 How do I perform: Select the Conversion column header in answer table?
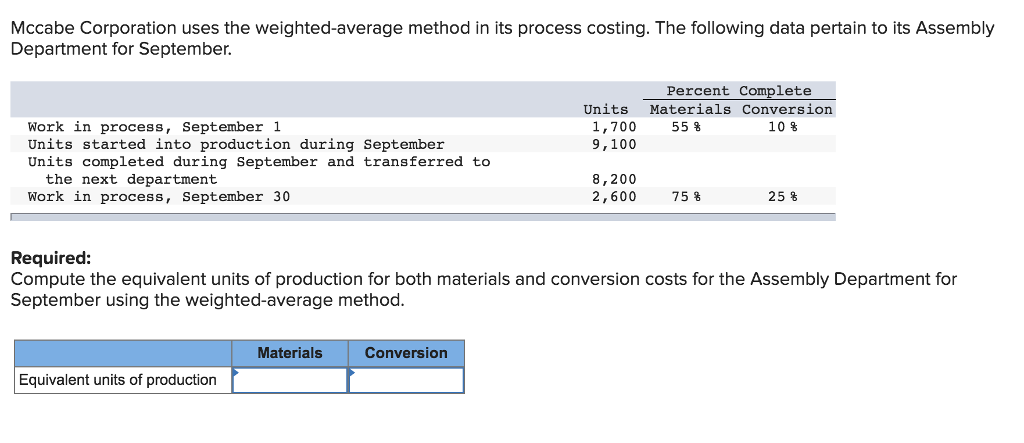click(x=406, y=353)
